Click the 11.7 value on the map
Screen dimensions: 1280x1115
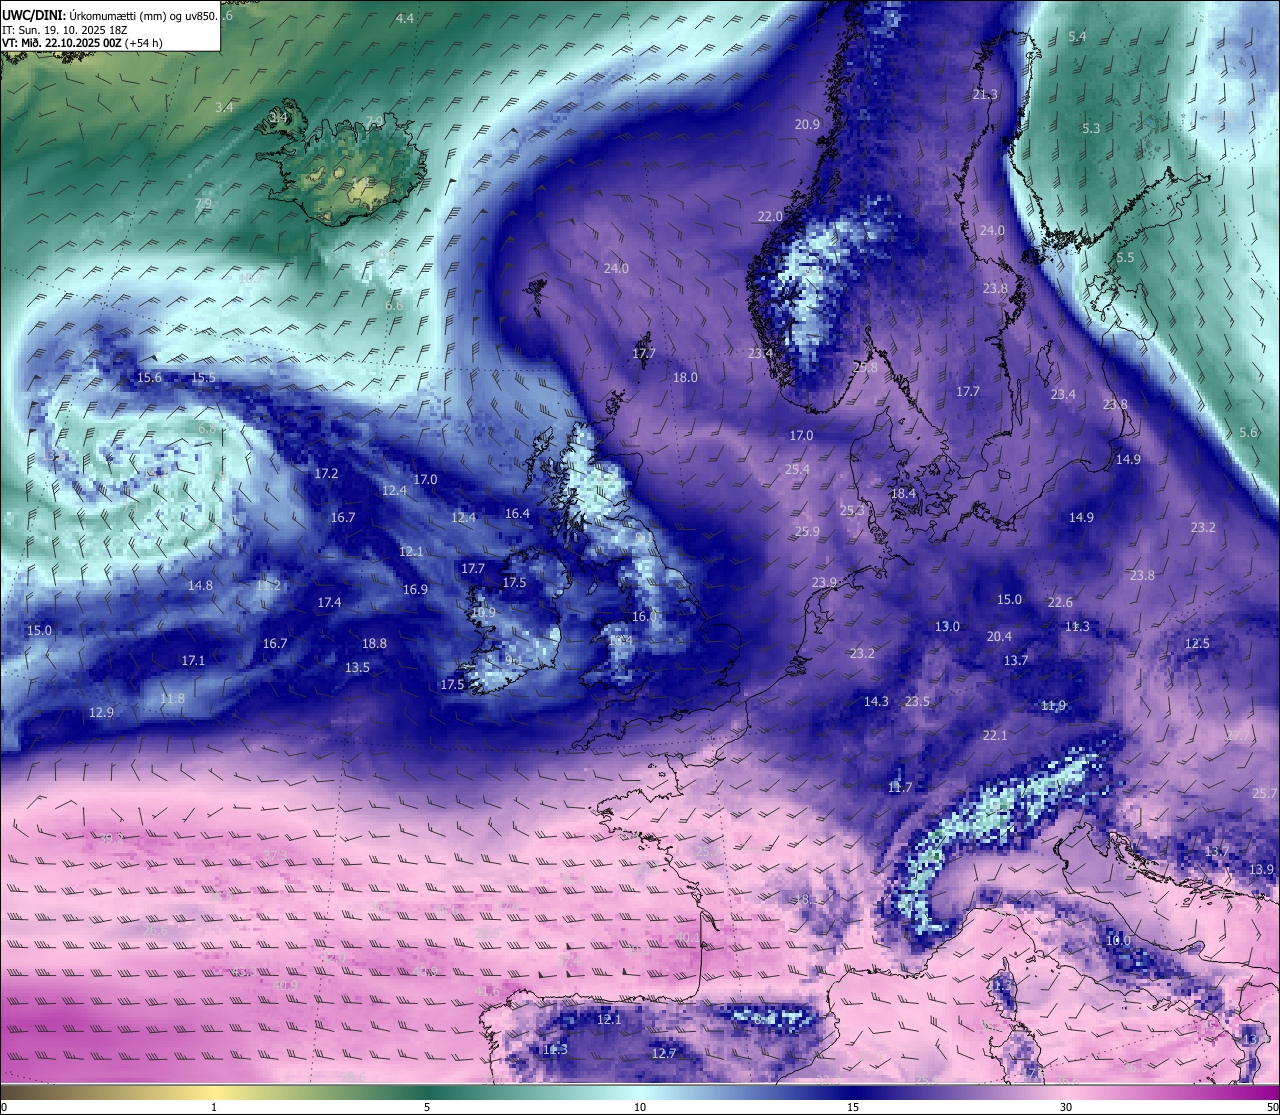[899, 787]
